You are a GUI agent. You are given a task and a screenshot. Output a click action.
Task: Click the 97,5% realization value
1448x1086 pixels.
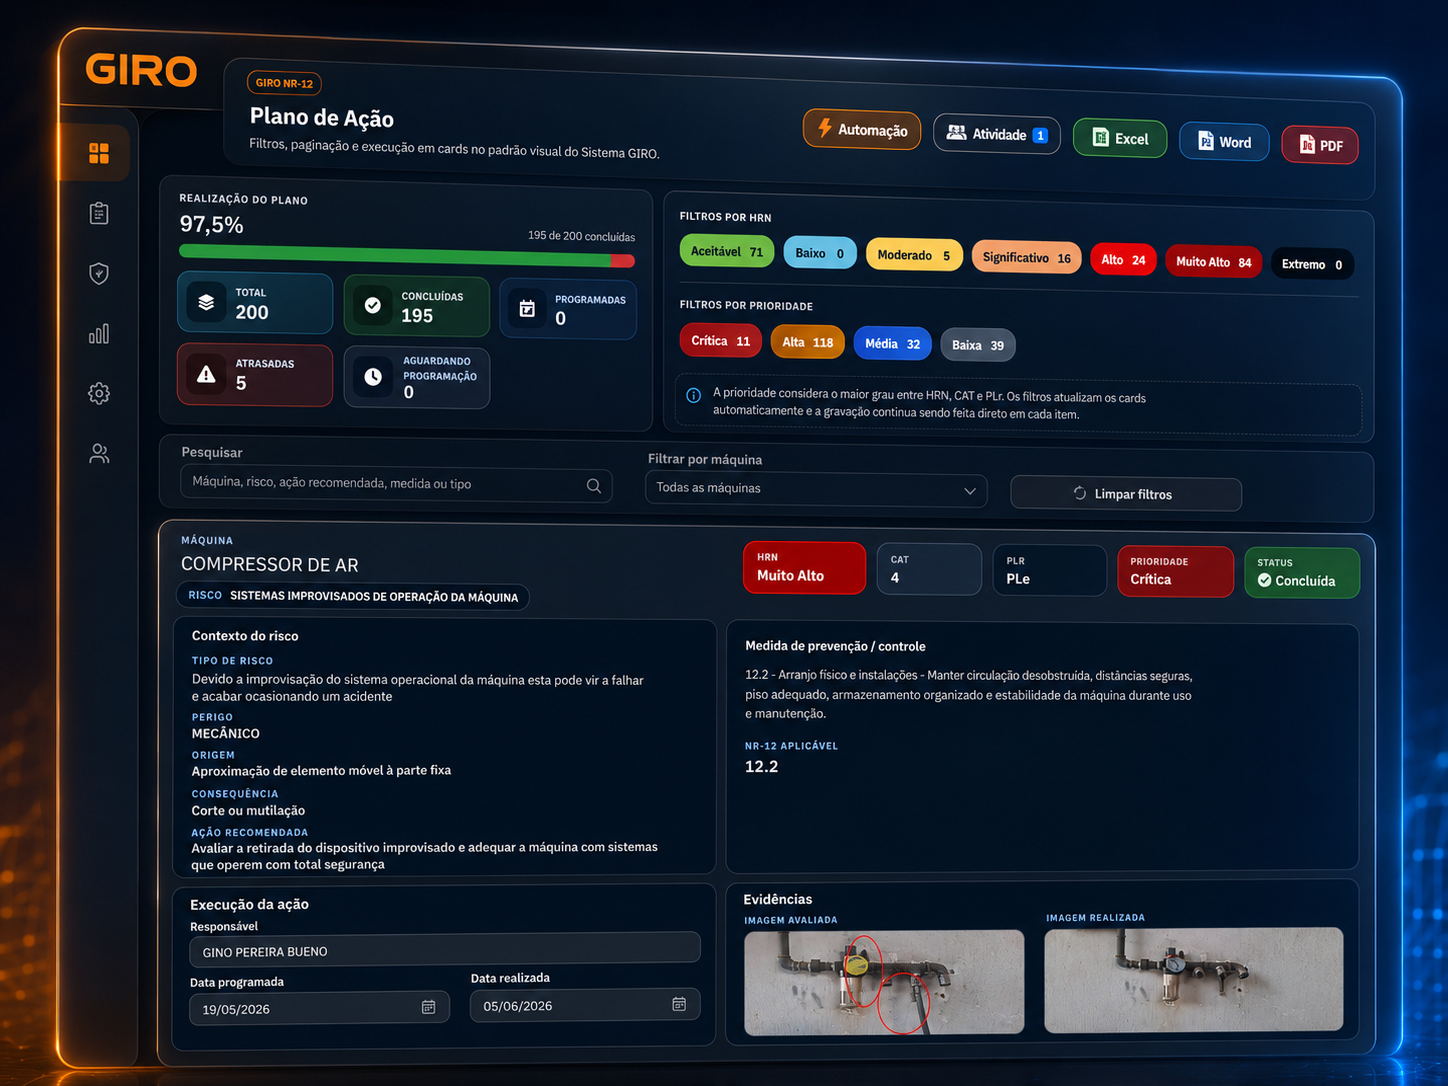pyautogui.click(x=211, y=225)
